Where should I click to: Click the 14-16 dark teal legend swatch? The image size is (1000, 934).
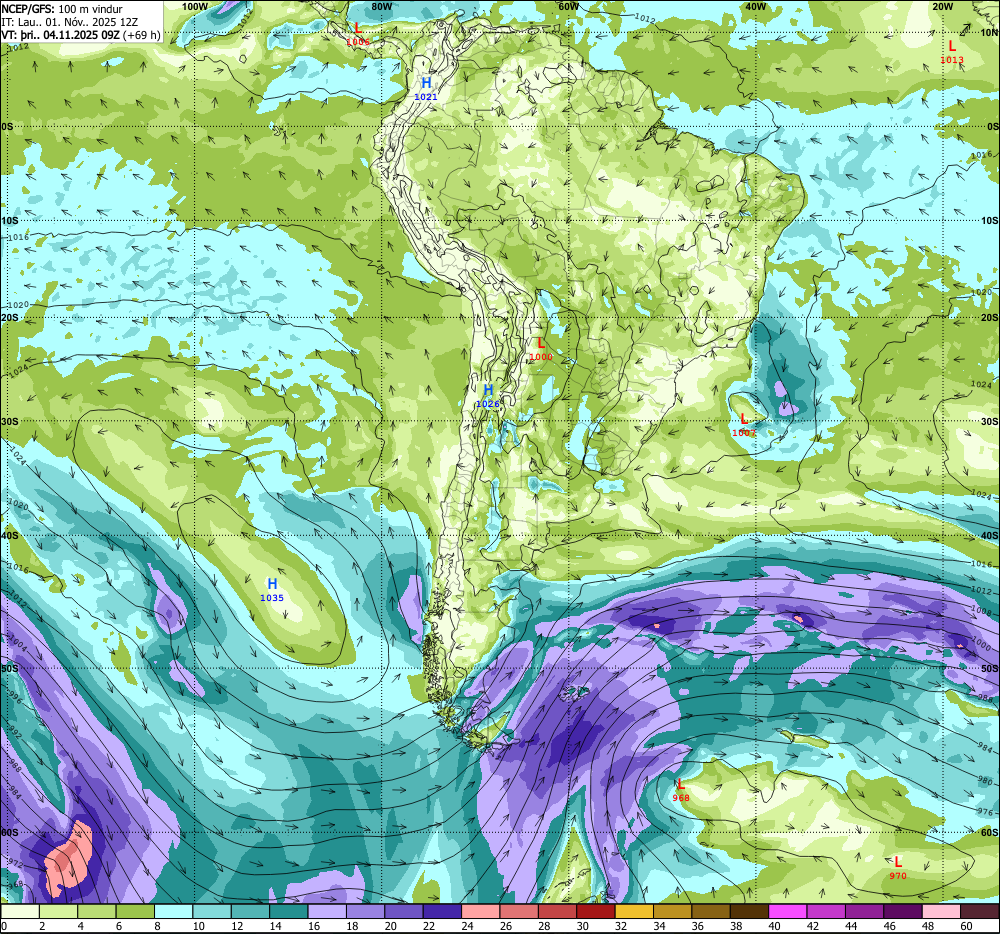[289, 911]
